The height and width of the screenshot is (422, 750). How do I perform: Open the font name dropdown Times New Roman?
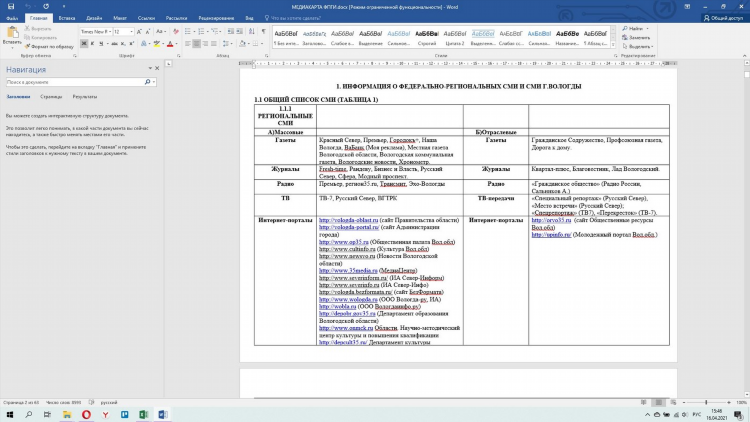click(x=110, y=32)
